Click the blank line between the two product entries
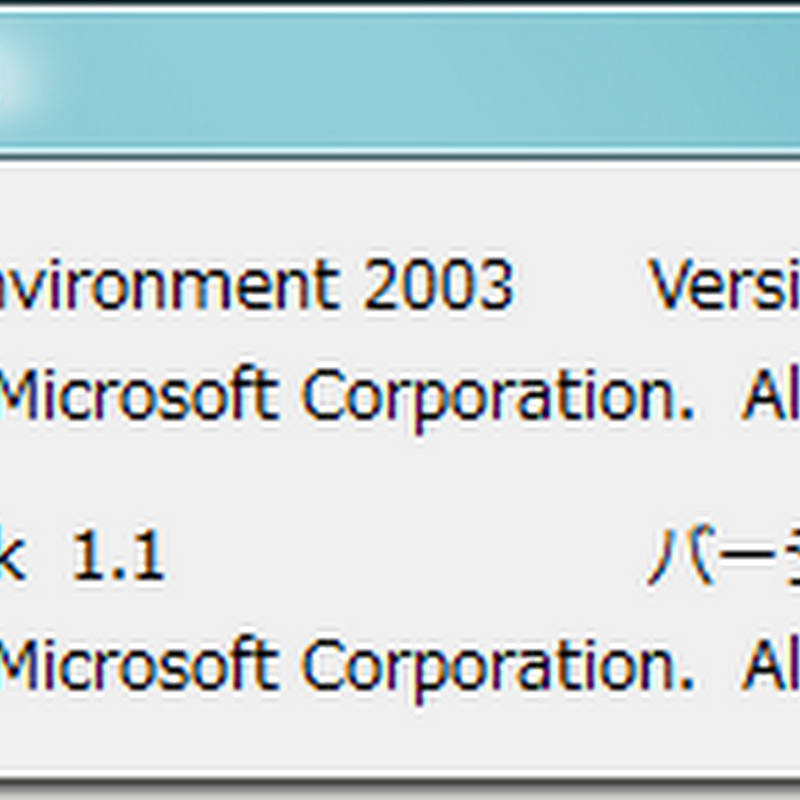The image size is (800, 800). (400, 475)
